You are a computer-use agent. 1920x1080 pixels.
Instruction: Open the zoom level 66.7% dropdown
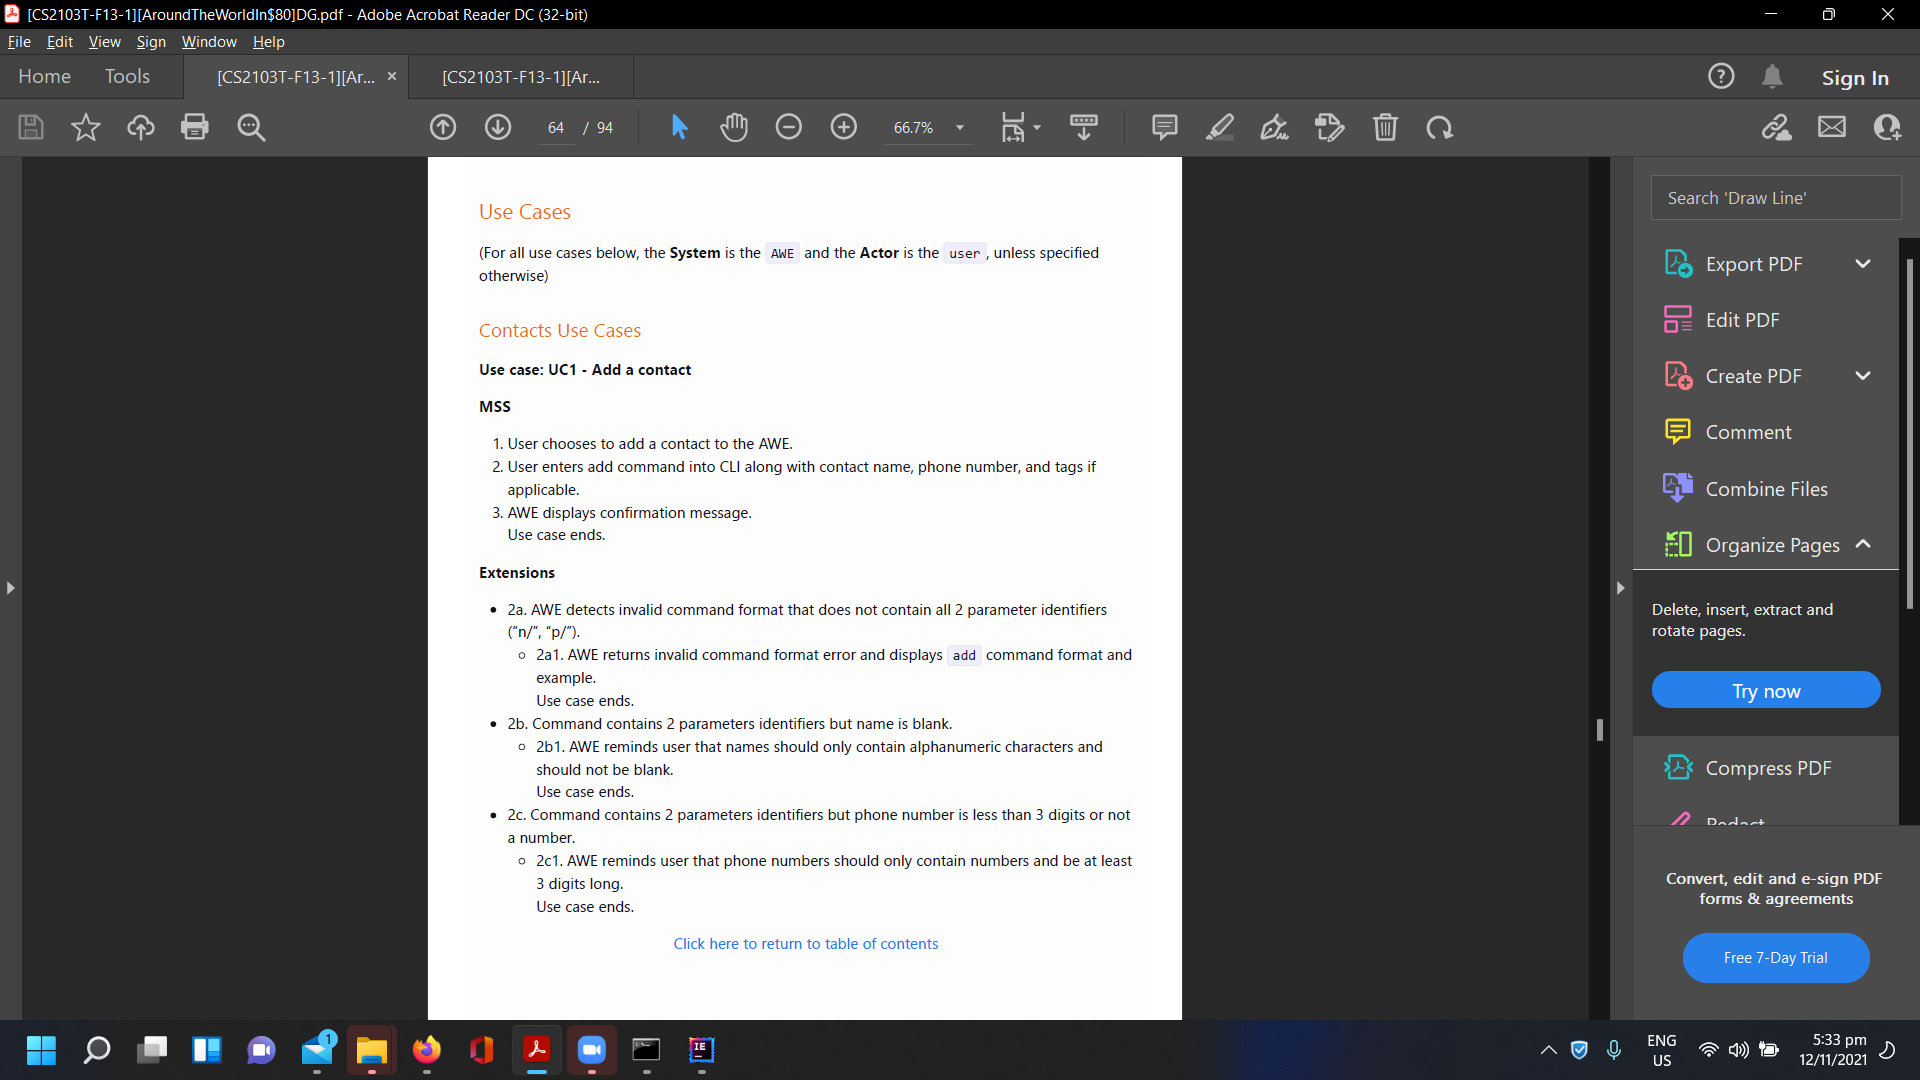pyautogui.click(x=960, y=128)
